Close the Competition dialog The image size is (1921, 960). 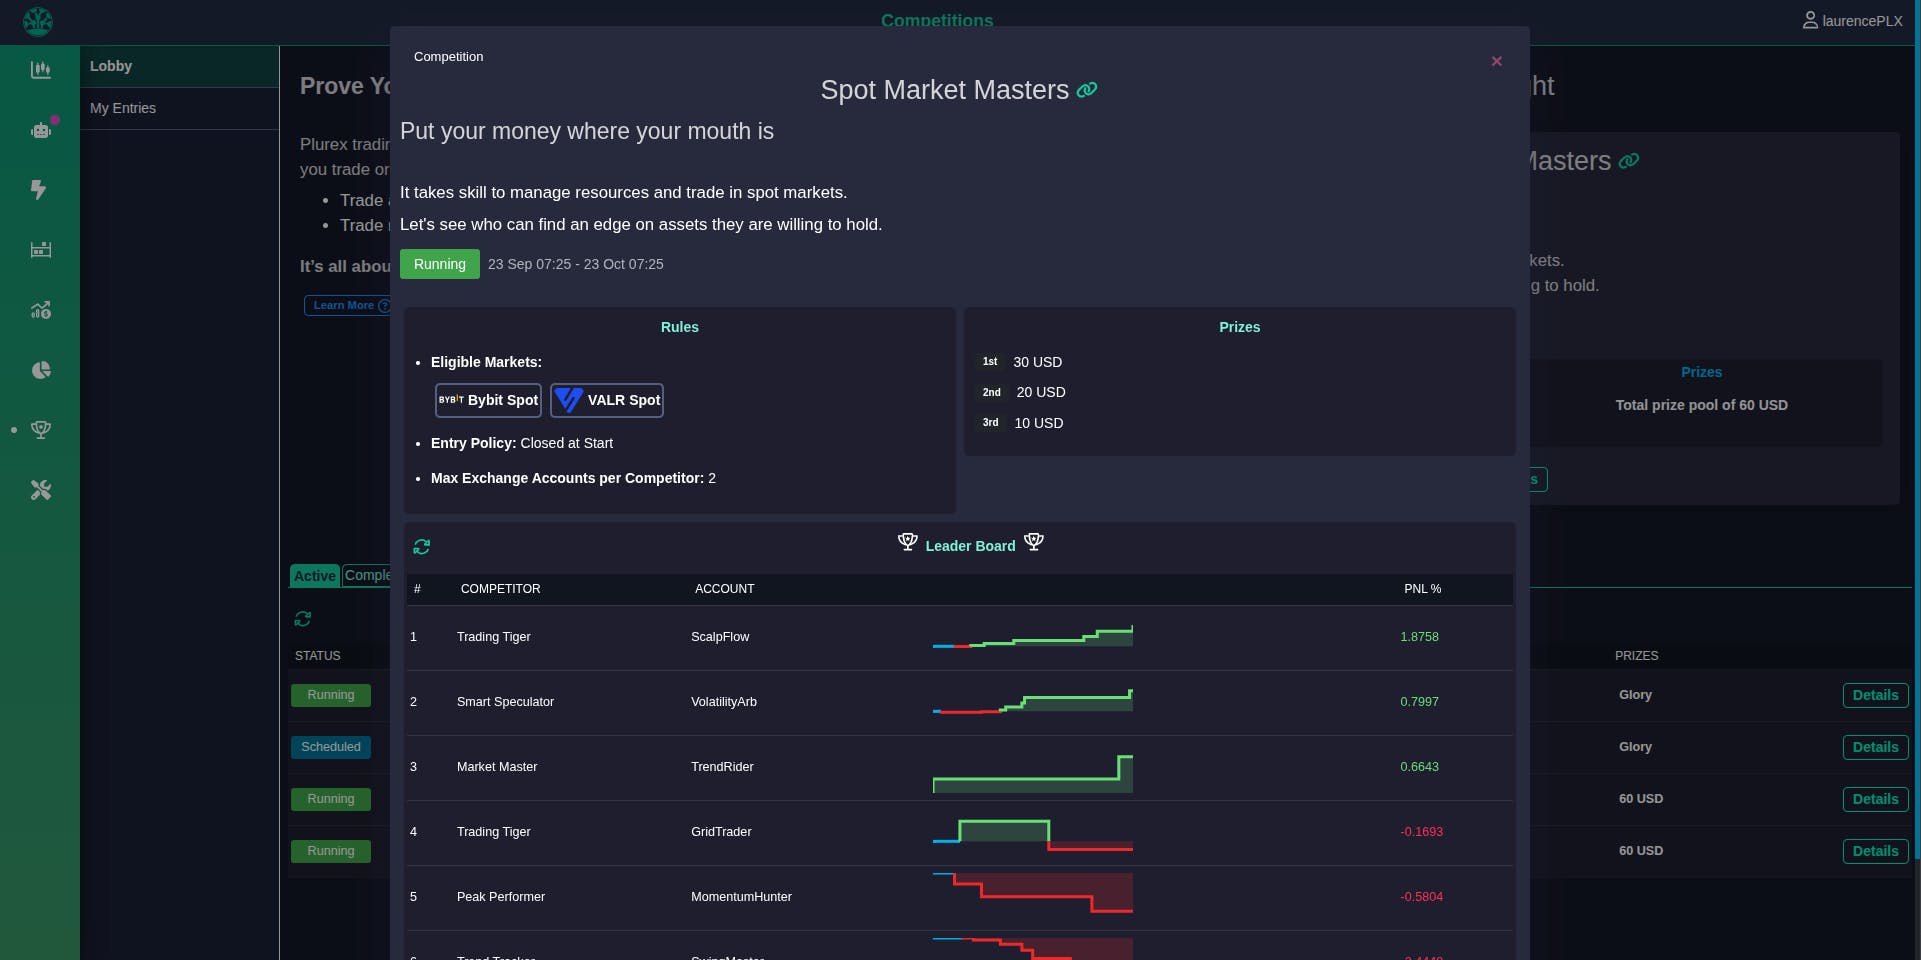click(x=1496, y=61)
